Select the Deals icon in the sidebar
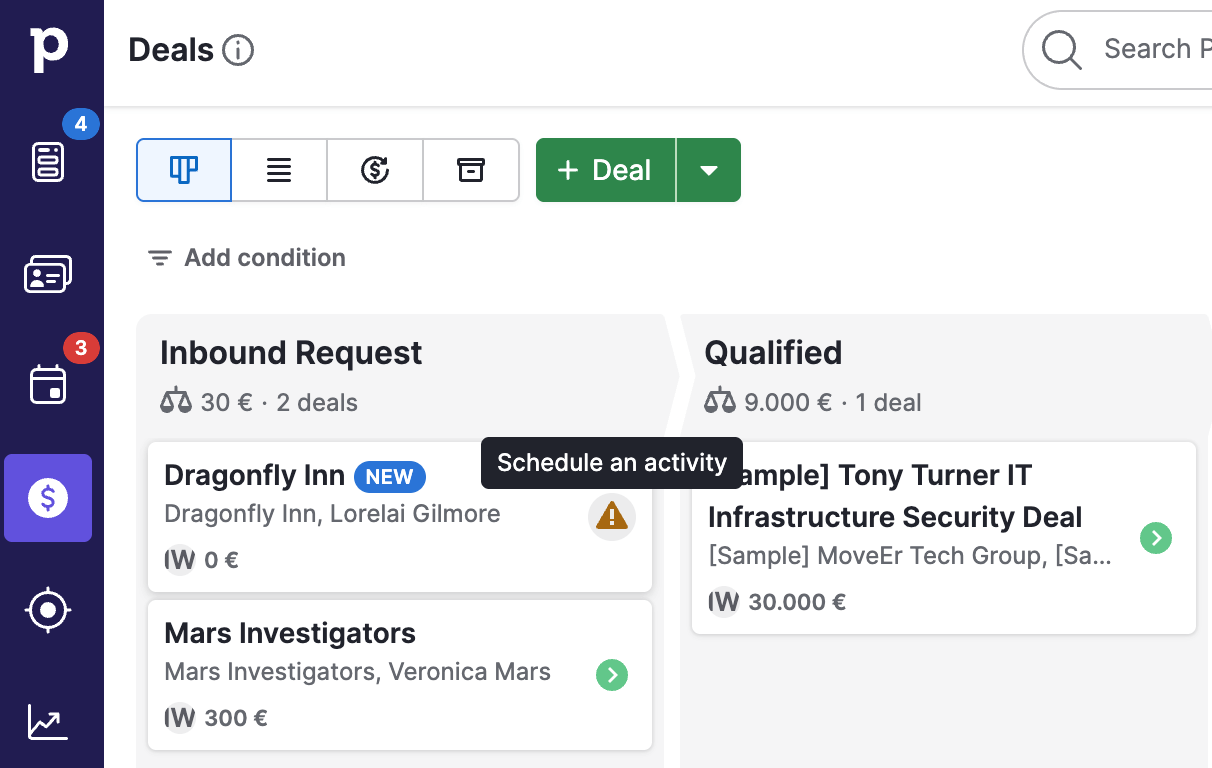This screenshot has width=1212, height=768. coord(48,497)
